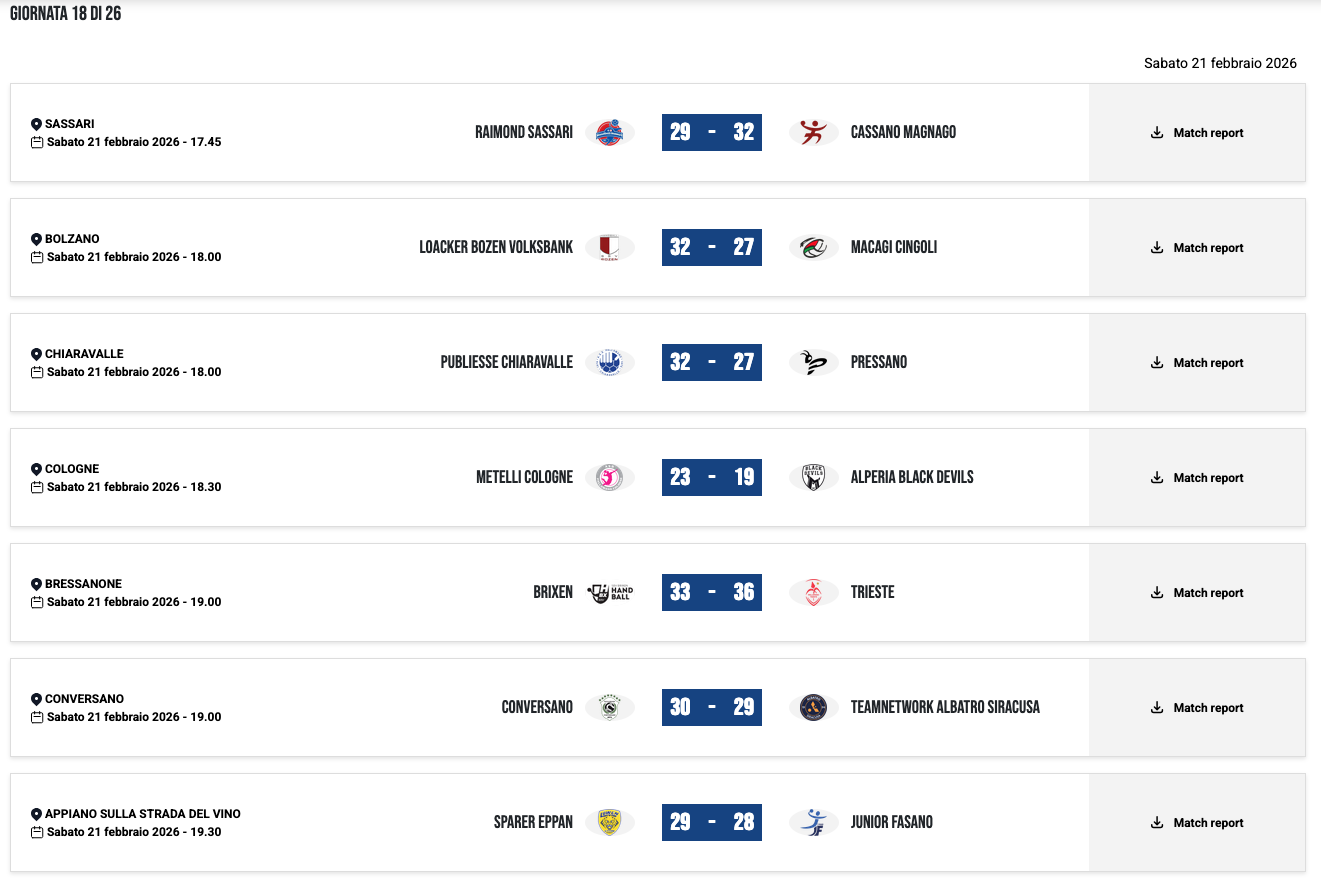The image size is (1321, 883).
Task: Click the Macagi Cingoli team logo
Action: pos(813,247)
